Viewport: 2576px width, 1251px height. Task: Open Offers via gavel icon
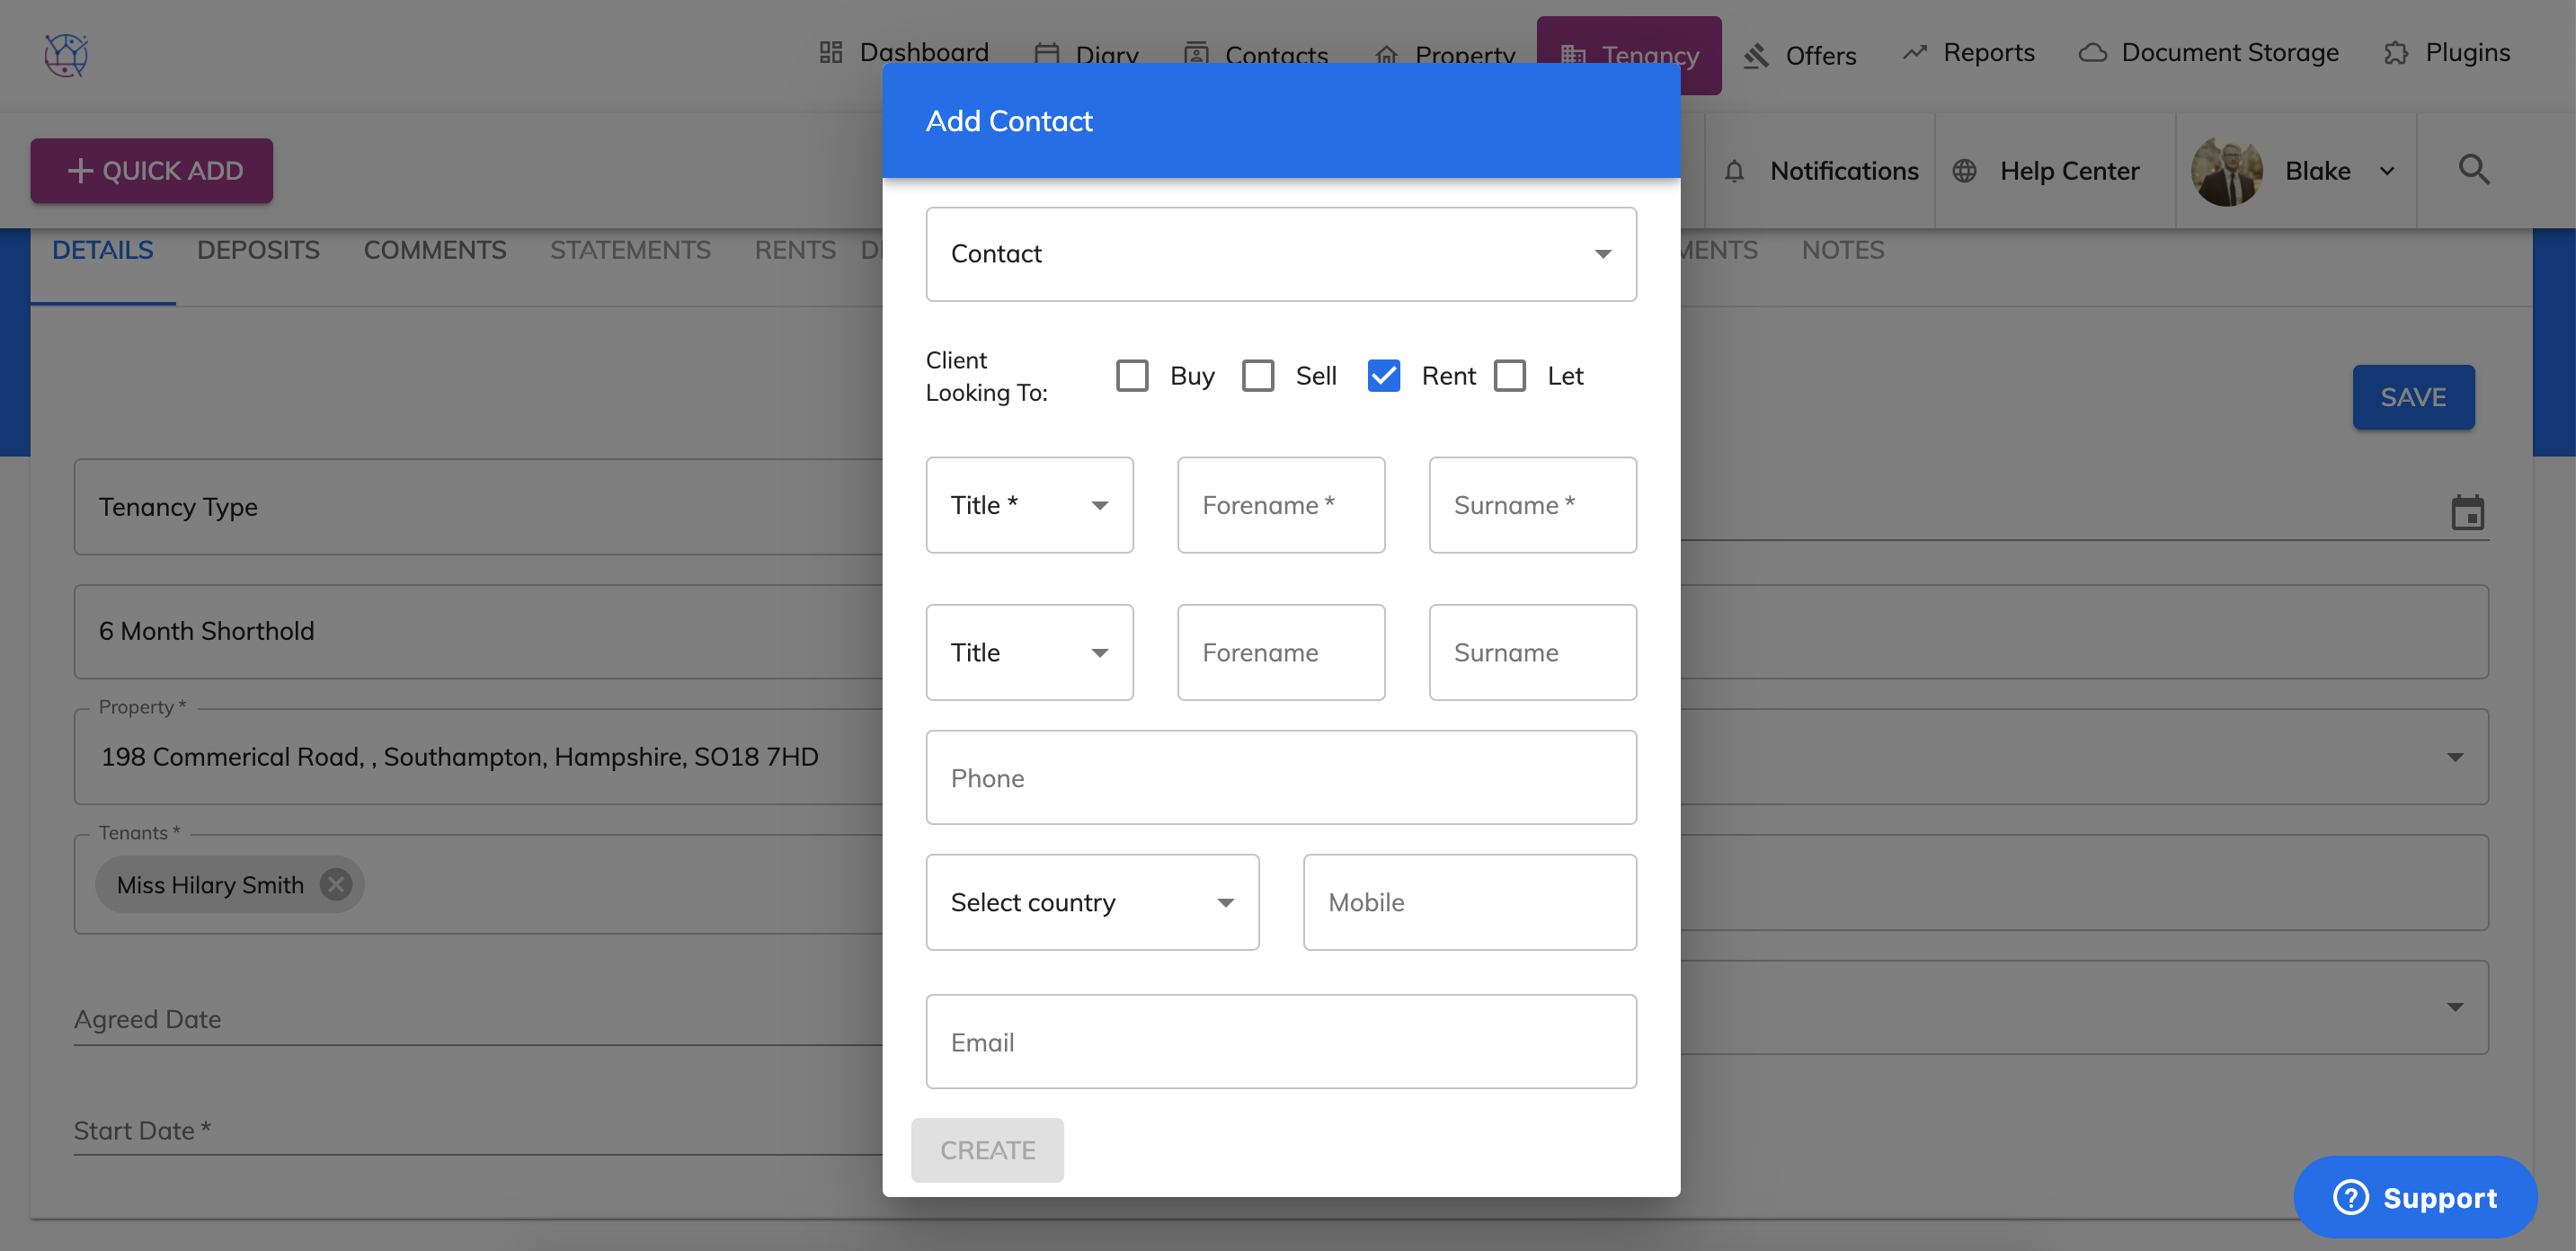coord(1756,56)
